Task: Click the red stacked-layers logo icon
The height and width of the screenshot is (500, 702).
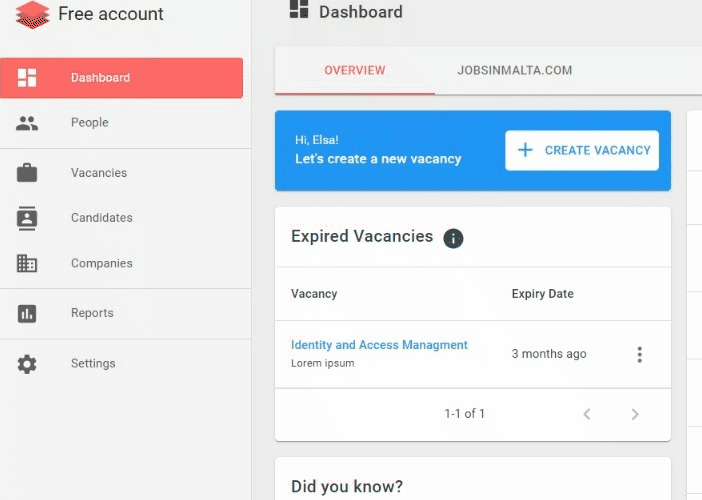Action: pyautogui.click(x=32, y=15)
